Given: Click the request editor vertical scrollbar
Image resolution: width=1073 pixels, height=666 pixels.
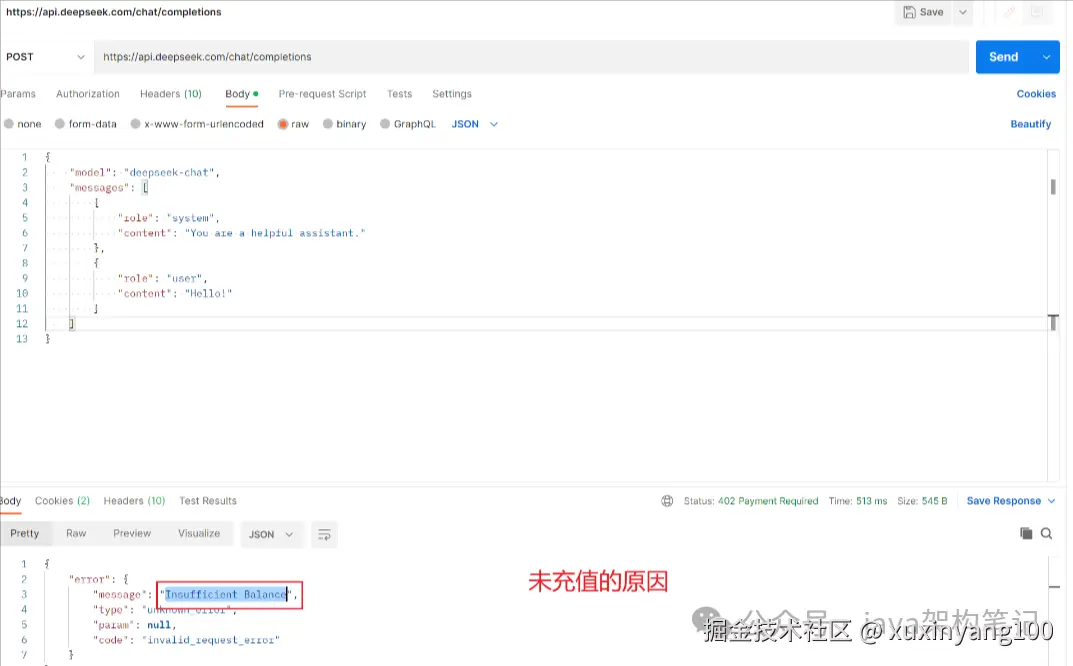Looking at the screenshot, I should (x=1053, y=186).
